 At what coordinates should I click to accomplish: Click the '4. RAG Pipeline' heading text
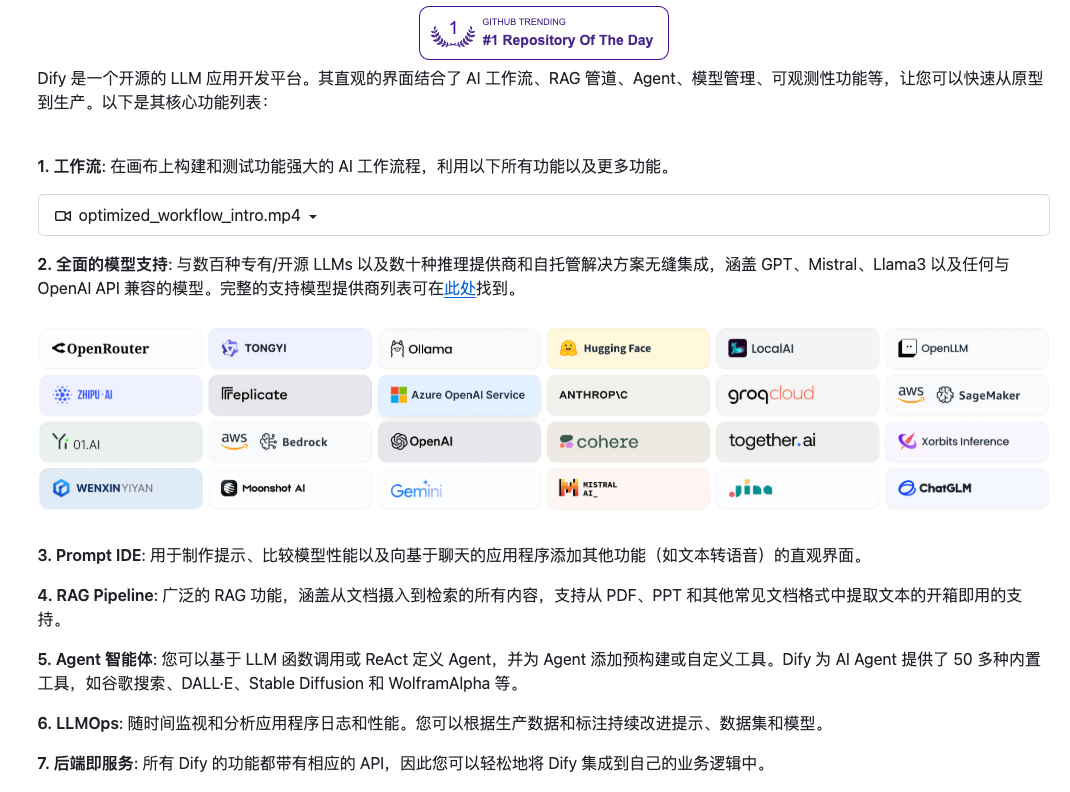click(x=97, y=596)
